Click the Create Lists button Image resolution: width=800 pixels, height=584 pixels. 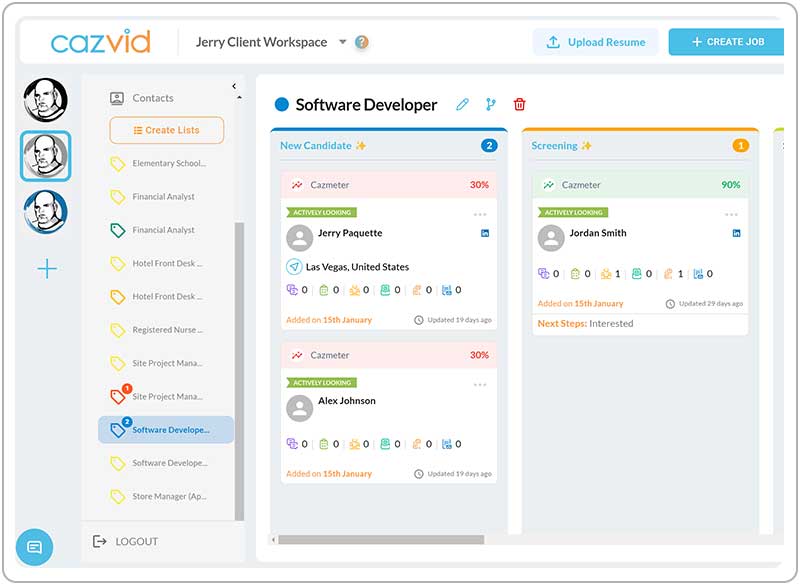pyautogui.click(x=166, y=130)
